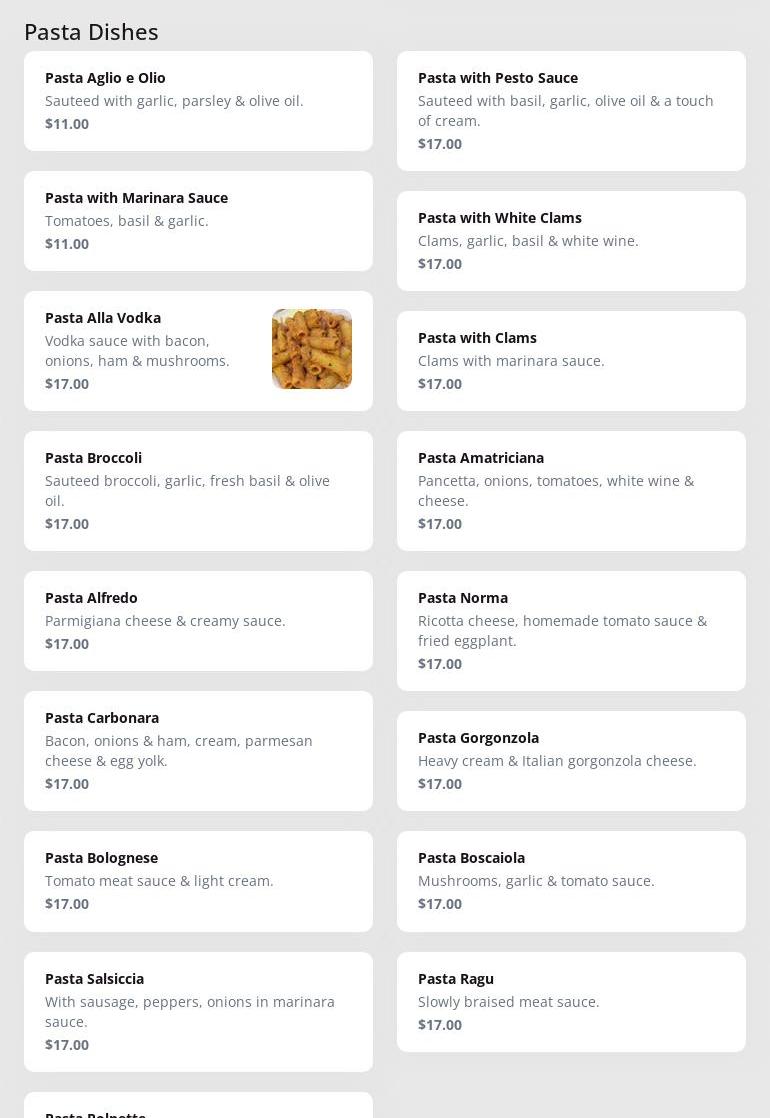Click the $11.00 price under Aglio e Olio

click(x=67, y=124)
